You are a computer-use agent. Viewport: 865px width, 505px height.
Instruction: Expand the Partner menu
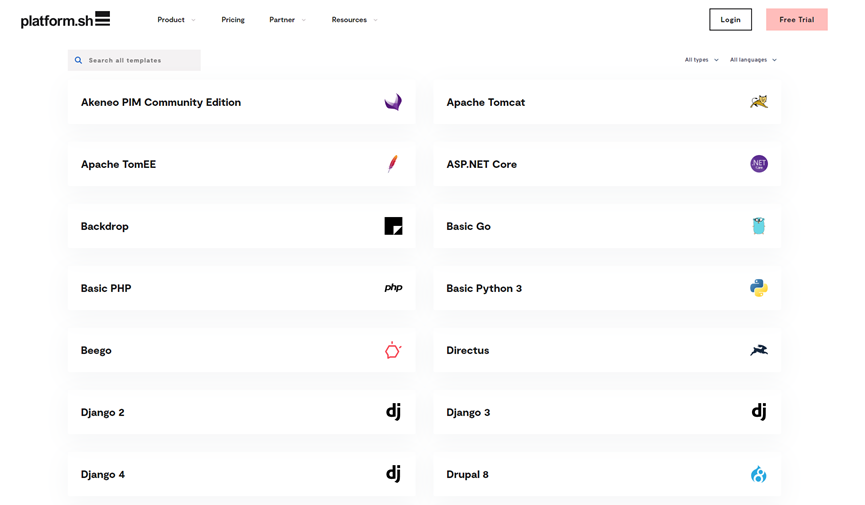[x=287, y=20]
